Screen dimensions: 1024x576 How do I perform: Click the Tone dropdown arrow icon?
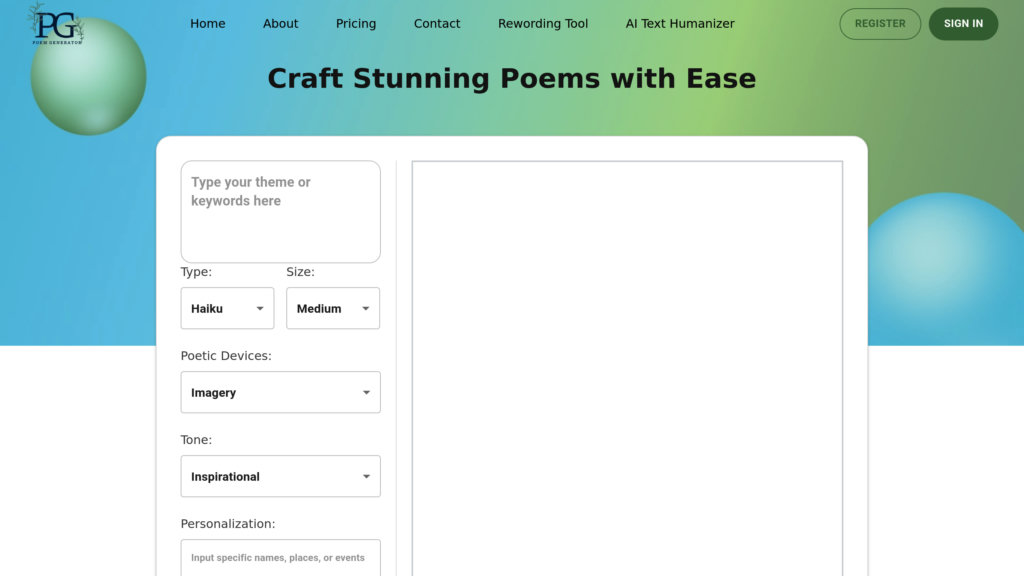tap(366, 477)
